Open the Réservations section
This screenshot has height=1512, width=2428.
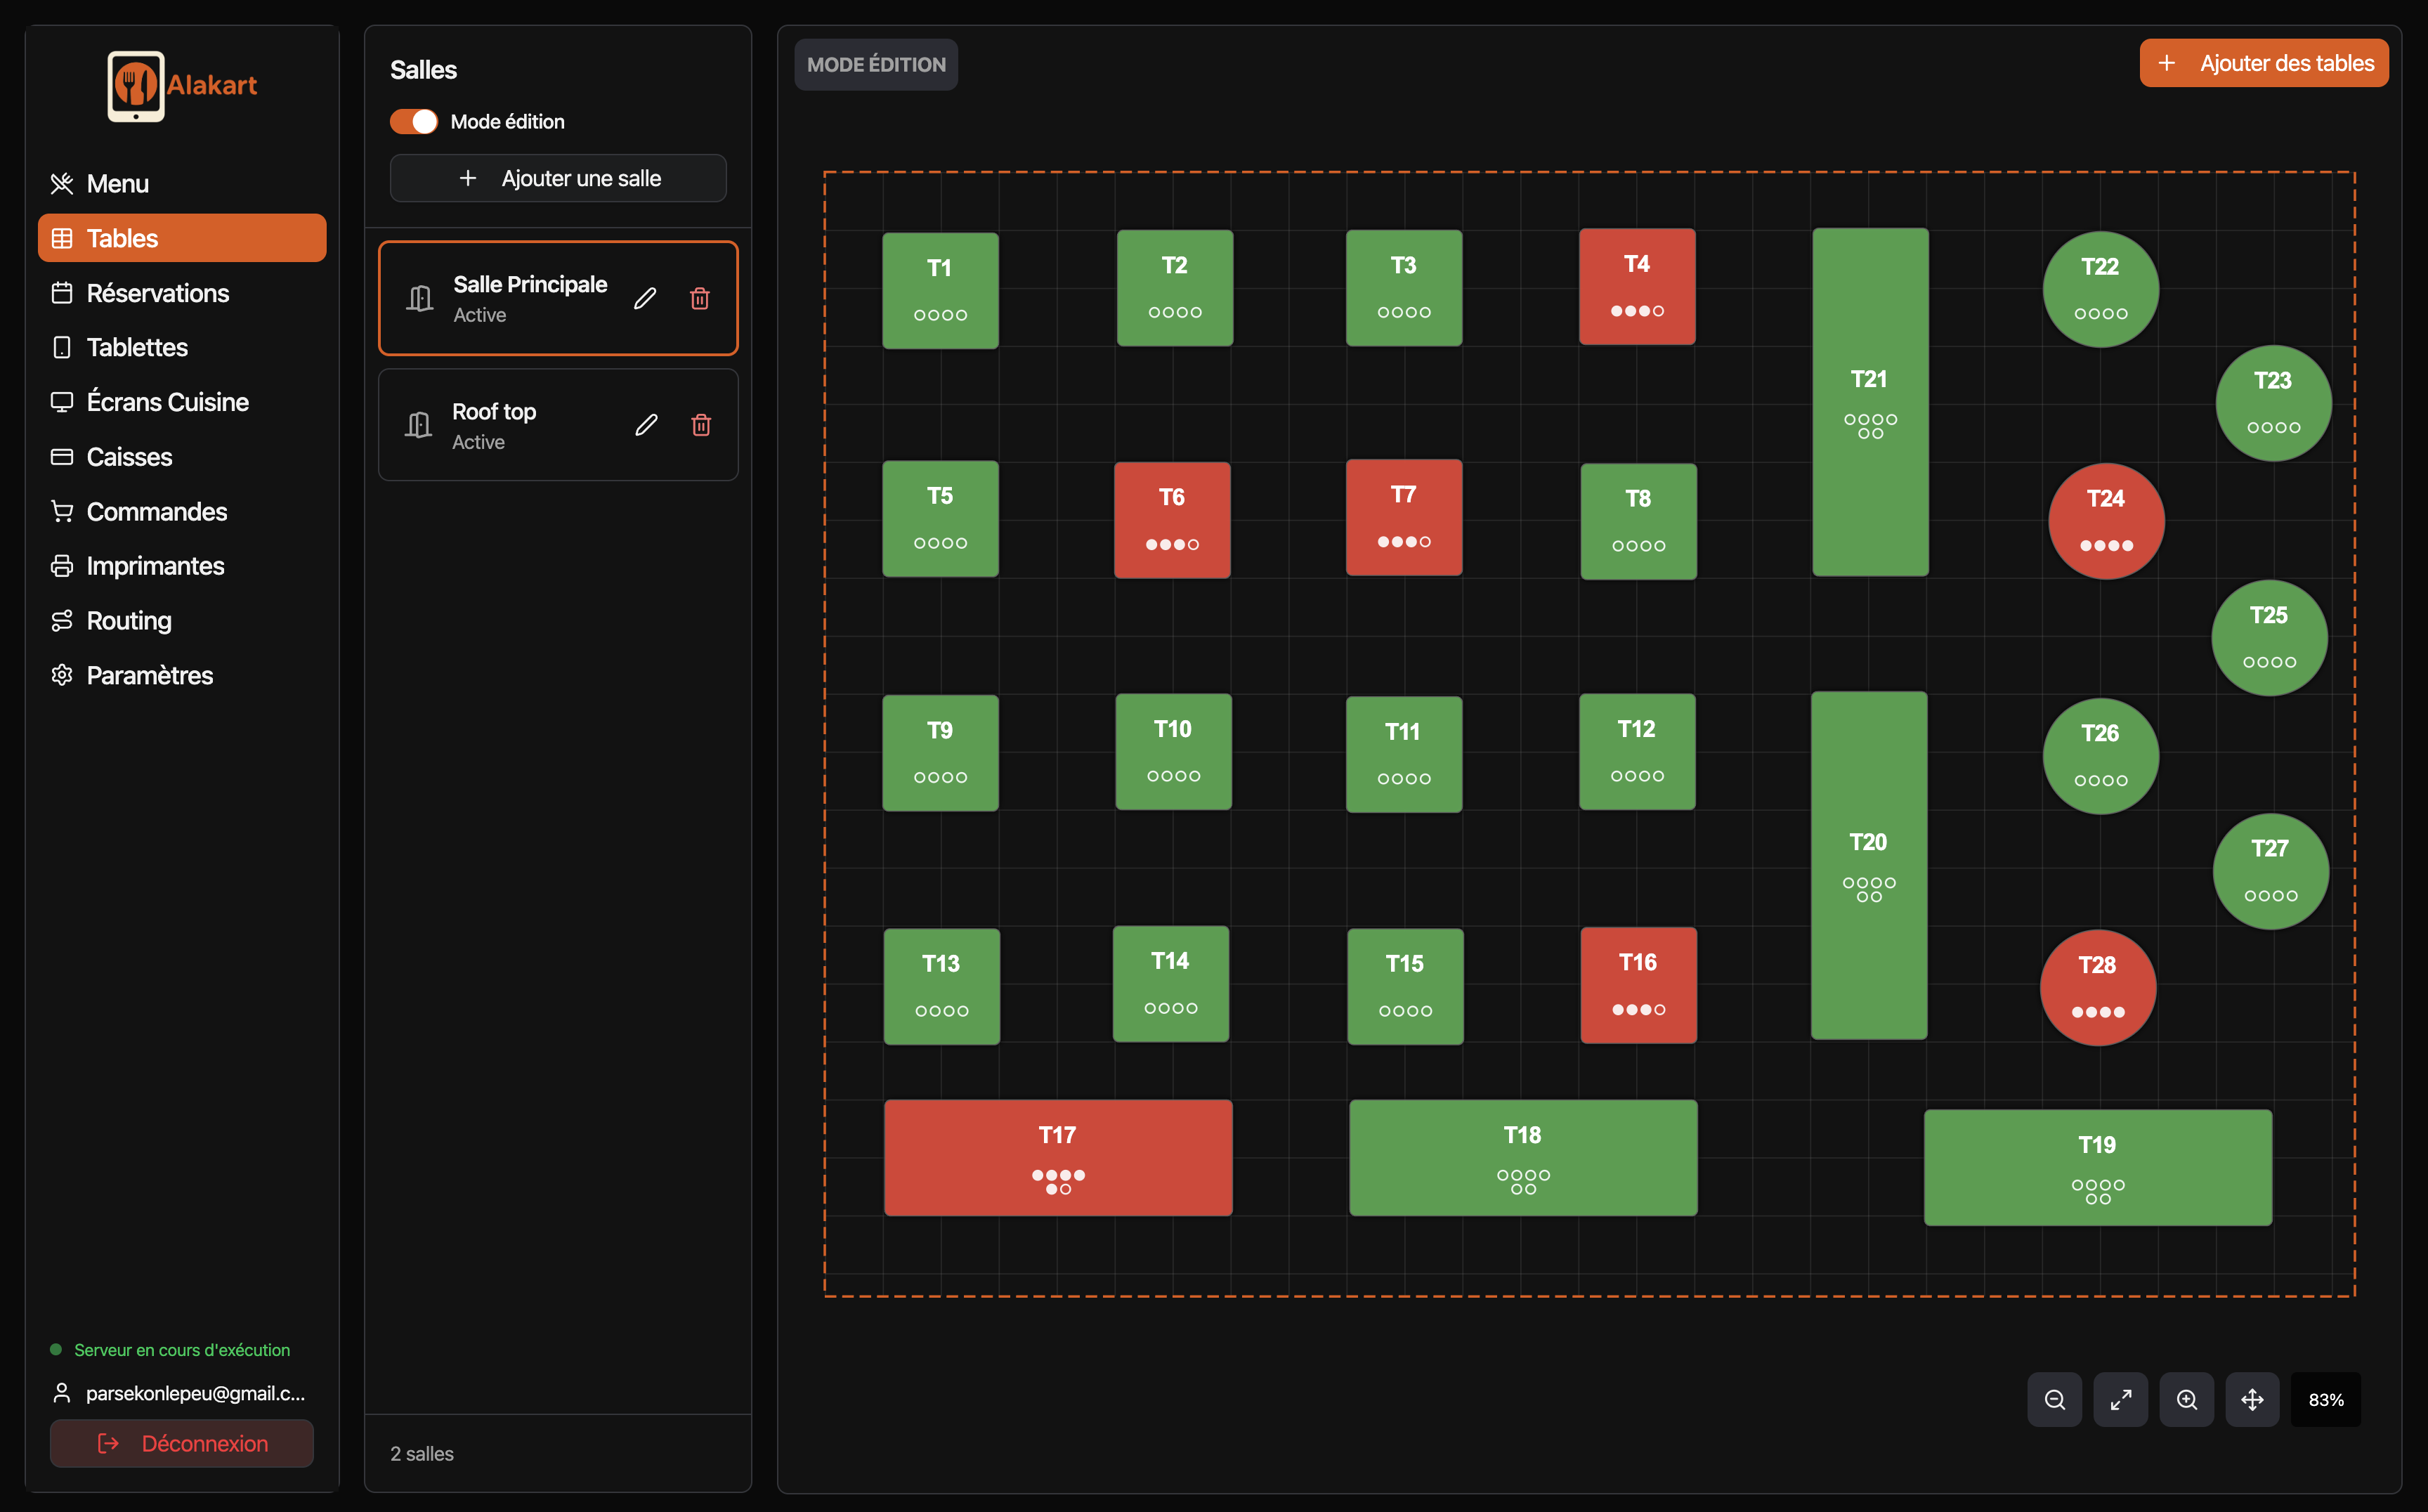157,293
